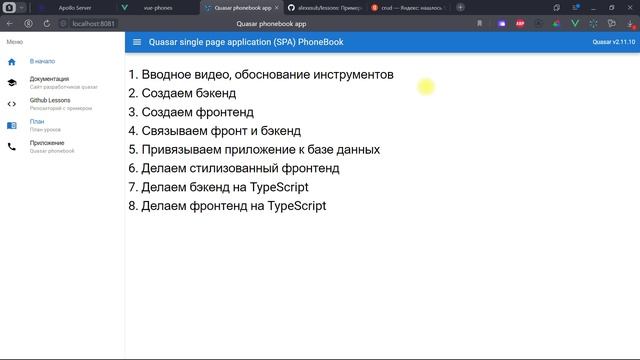Open the gray round extension icon after ABP
Image resolution: width=640 pixels, height=360 pixels.
click(x=538, y=24)
